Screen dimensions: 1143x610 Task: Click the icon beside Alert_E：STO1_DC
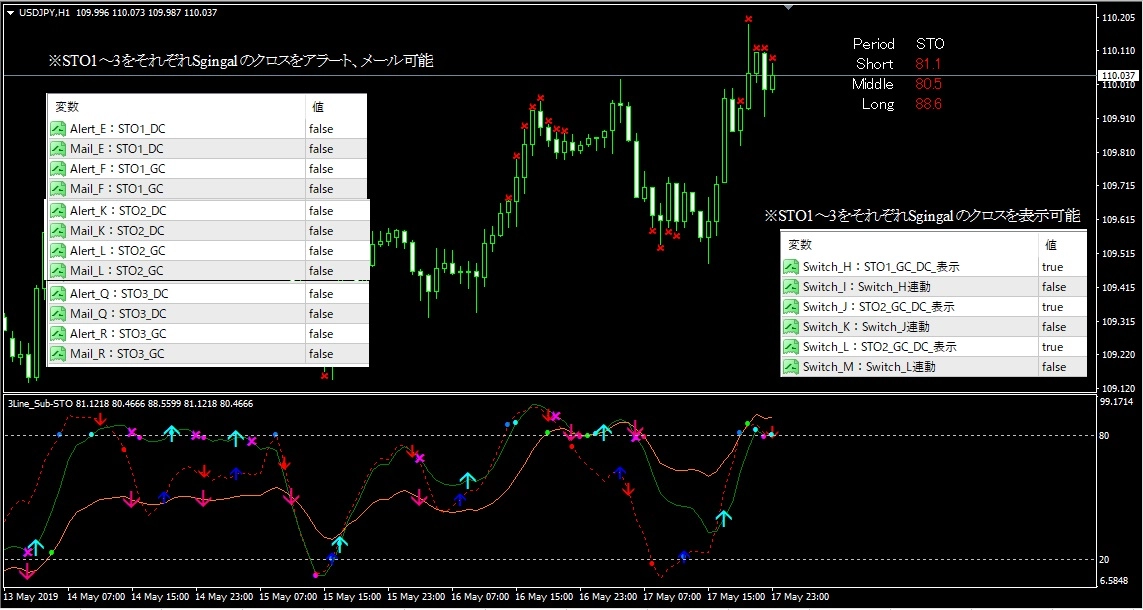point(58,129)
